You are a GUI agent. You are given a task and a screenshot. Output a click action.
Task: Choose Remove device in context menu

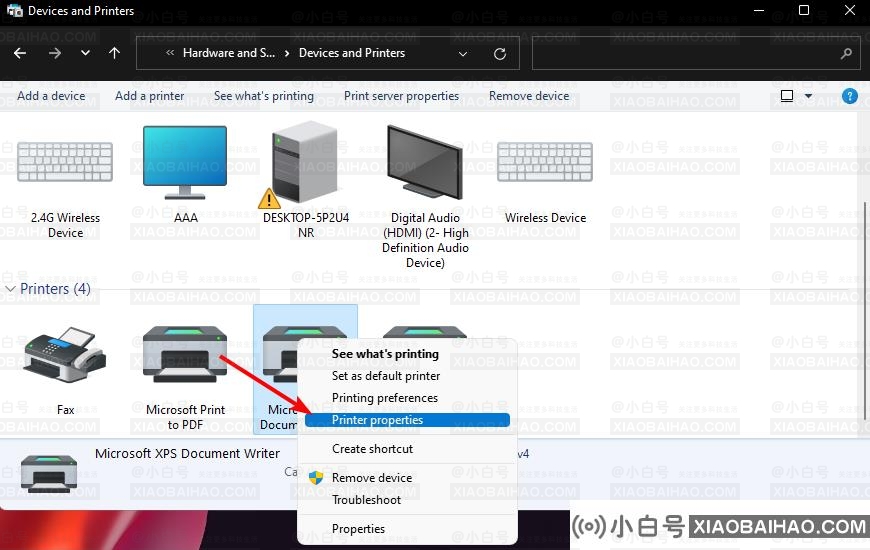coord(372,478)
